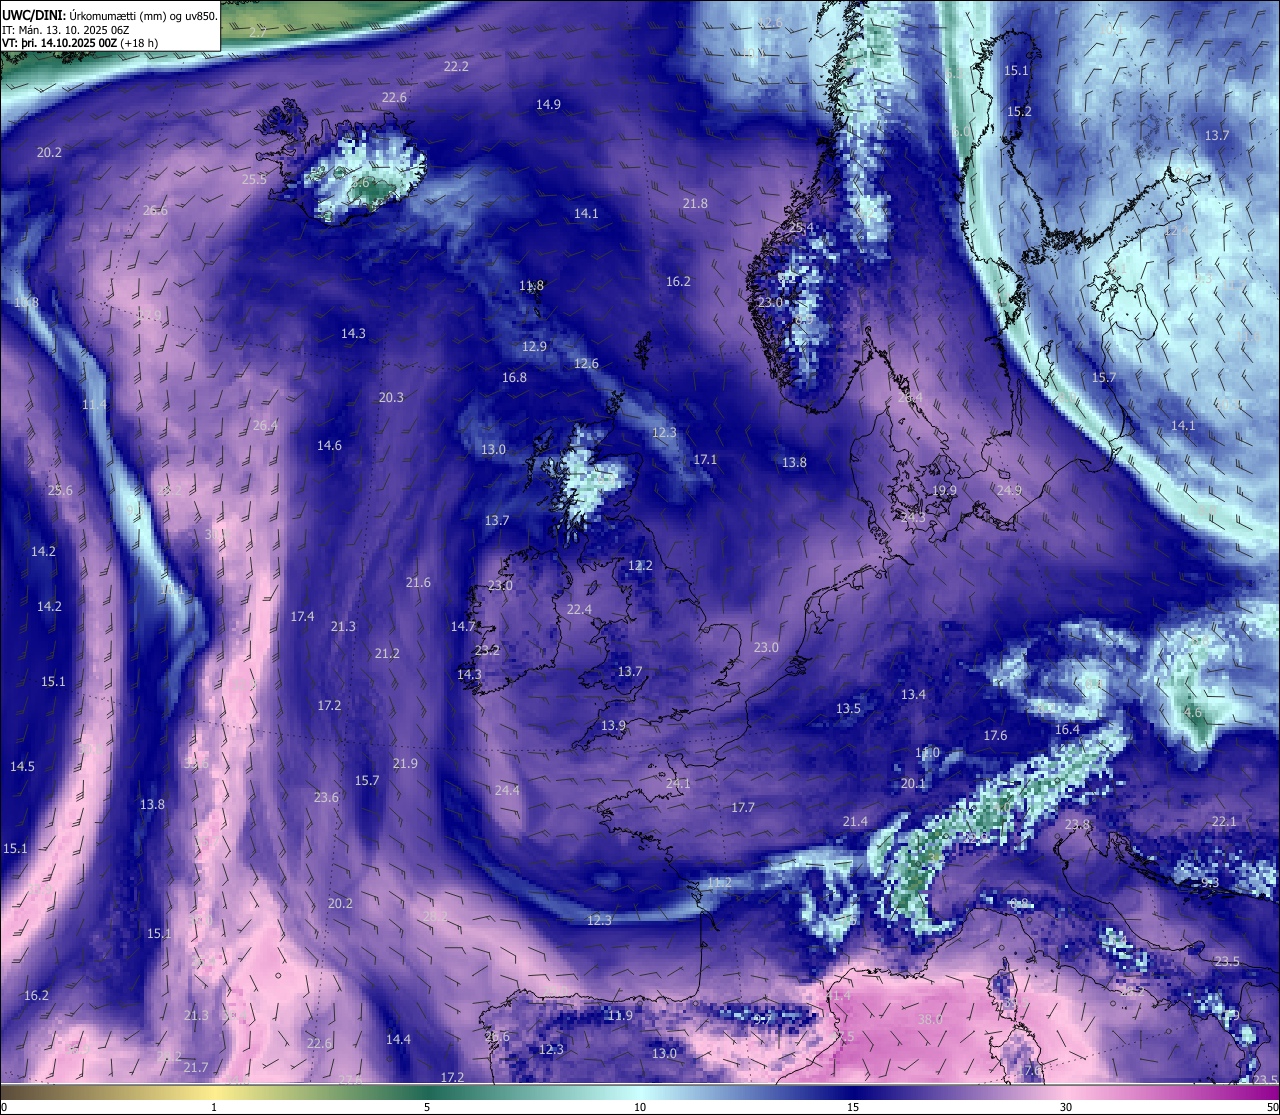The width and height of the screenshot is (1280, 1115).
Task: Click the UWC/DINI title label
Action: [x=33, y=14]
